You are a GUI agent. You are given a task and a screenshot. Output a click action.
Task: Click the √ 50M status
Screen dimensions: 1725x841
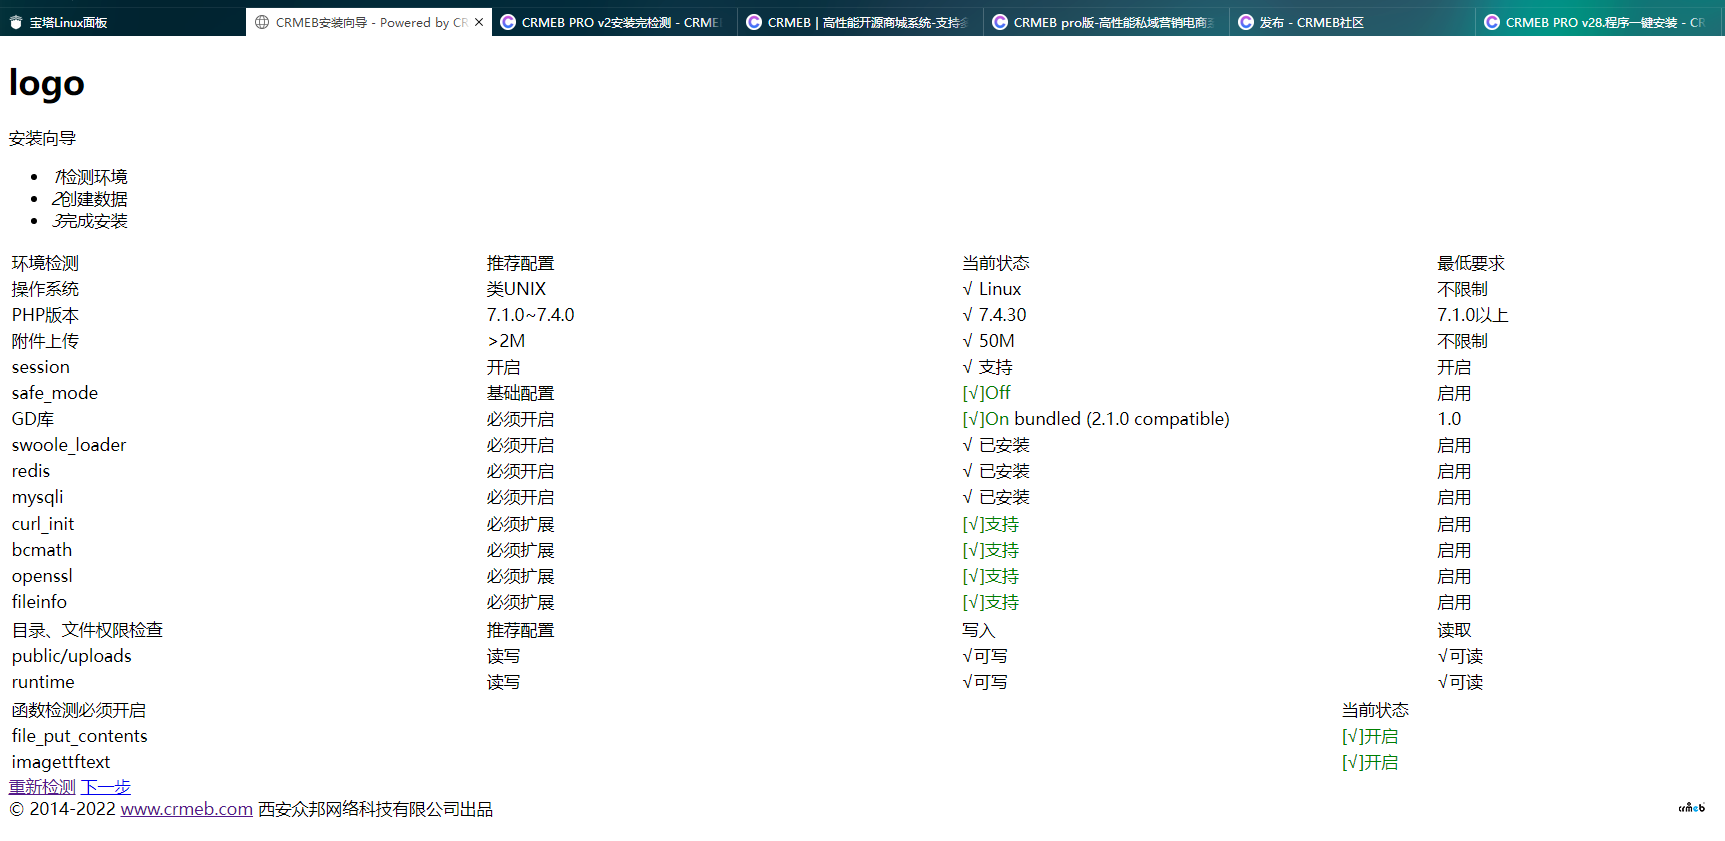point(988,341)
